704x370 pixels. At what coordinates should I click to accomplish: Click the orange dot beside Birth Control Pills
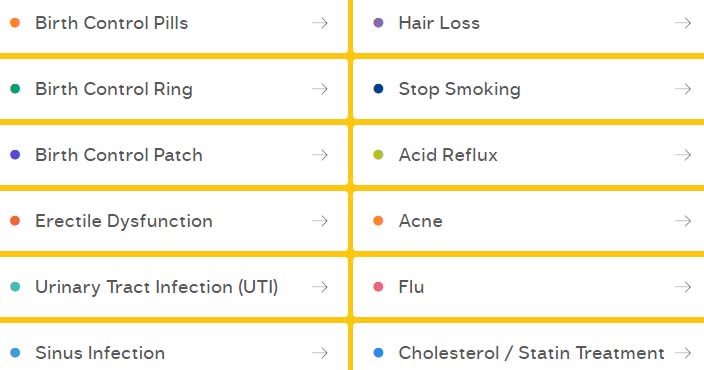click(15, 22)
